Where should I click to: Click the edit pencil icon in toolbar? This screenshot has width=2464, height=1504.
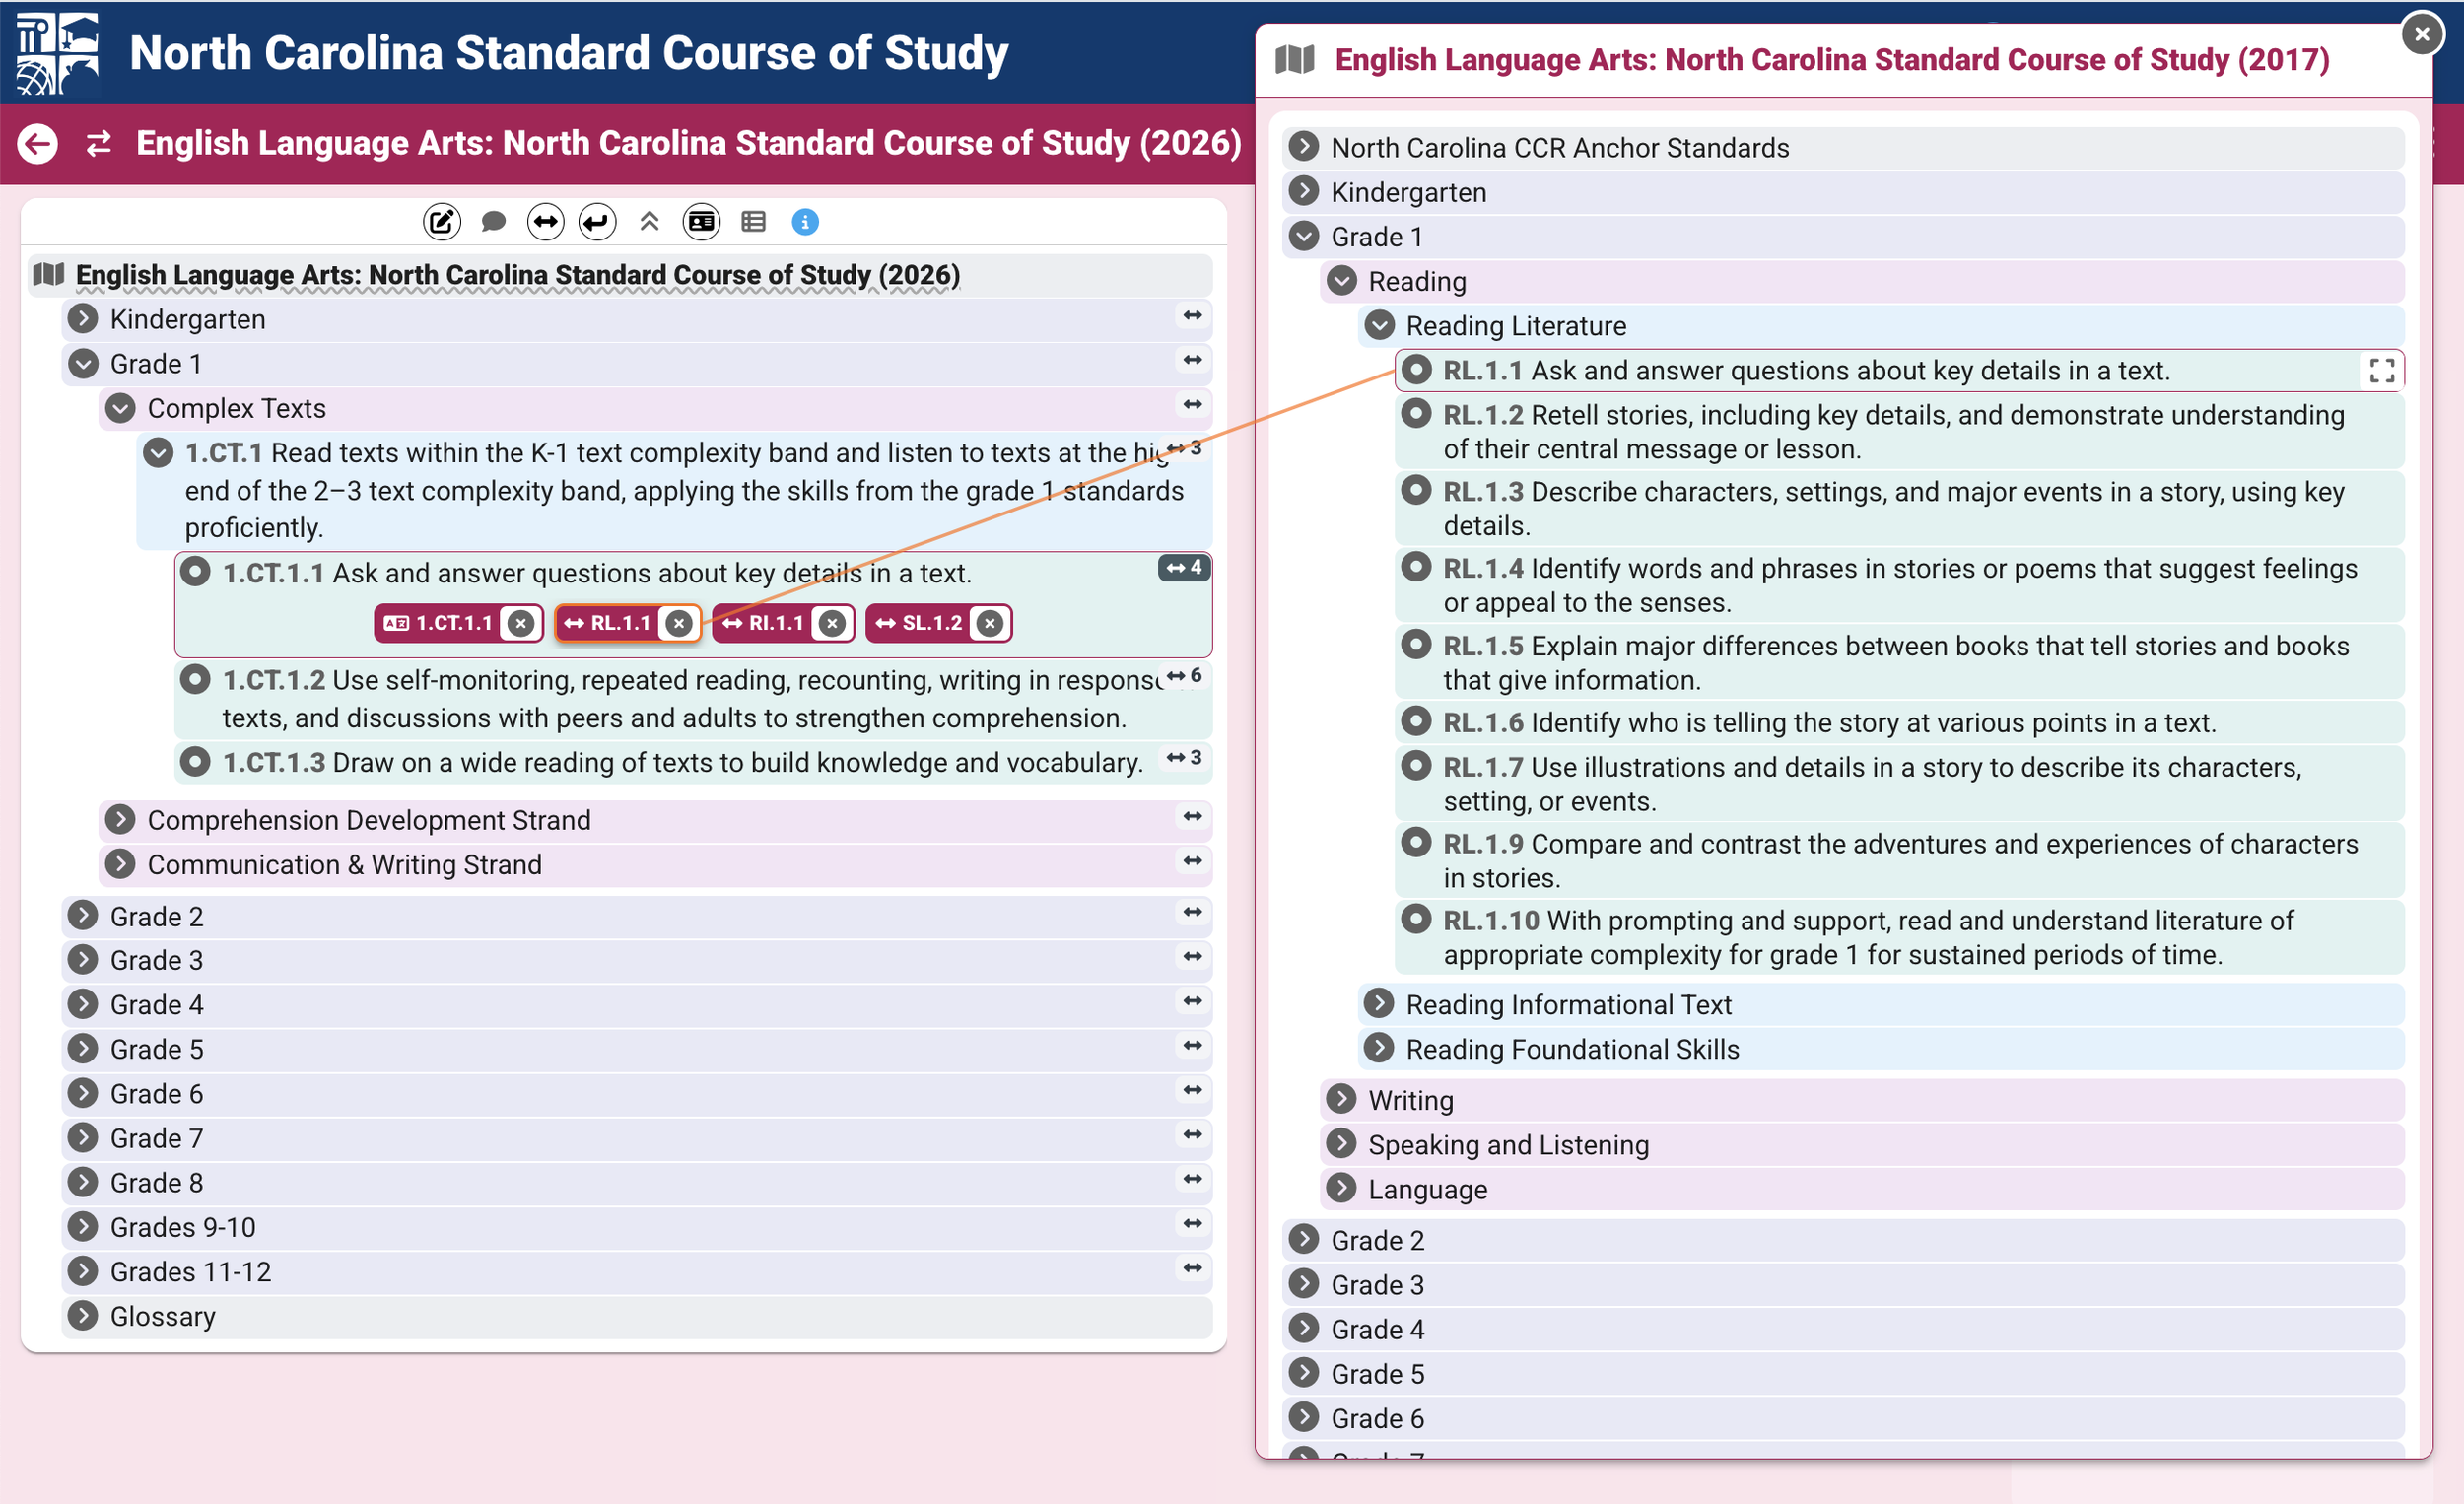coord(441,221)
